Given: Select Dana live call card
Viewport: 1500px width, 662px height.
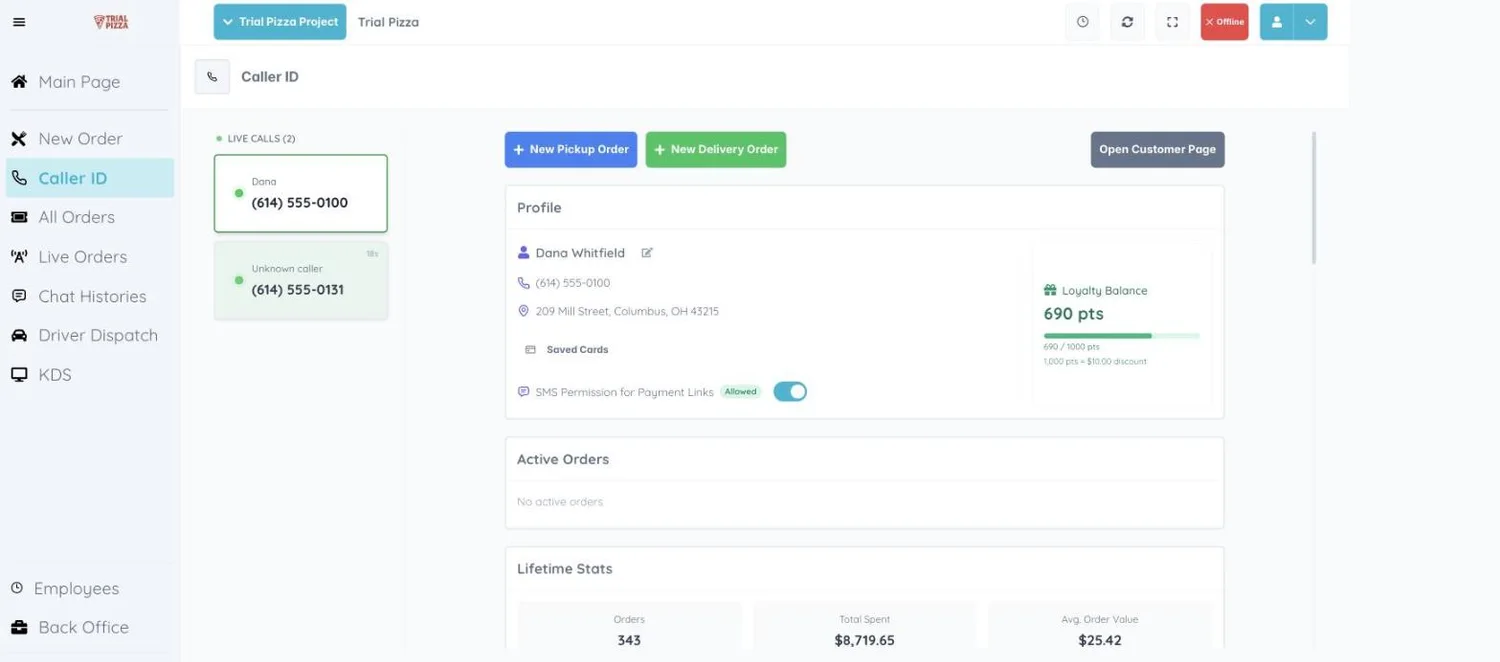Looking at the screenshot, I should click(301, 193).
